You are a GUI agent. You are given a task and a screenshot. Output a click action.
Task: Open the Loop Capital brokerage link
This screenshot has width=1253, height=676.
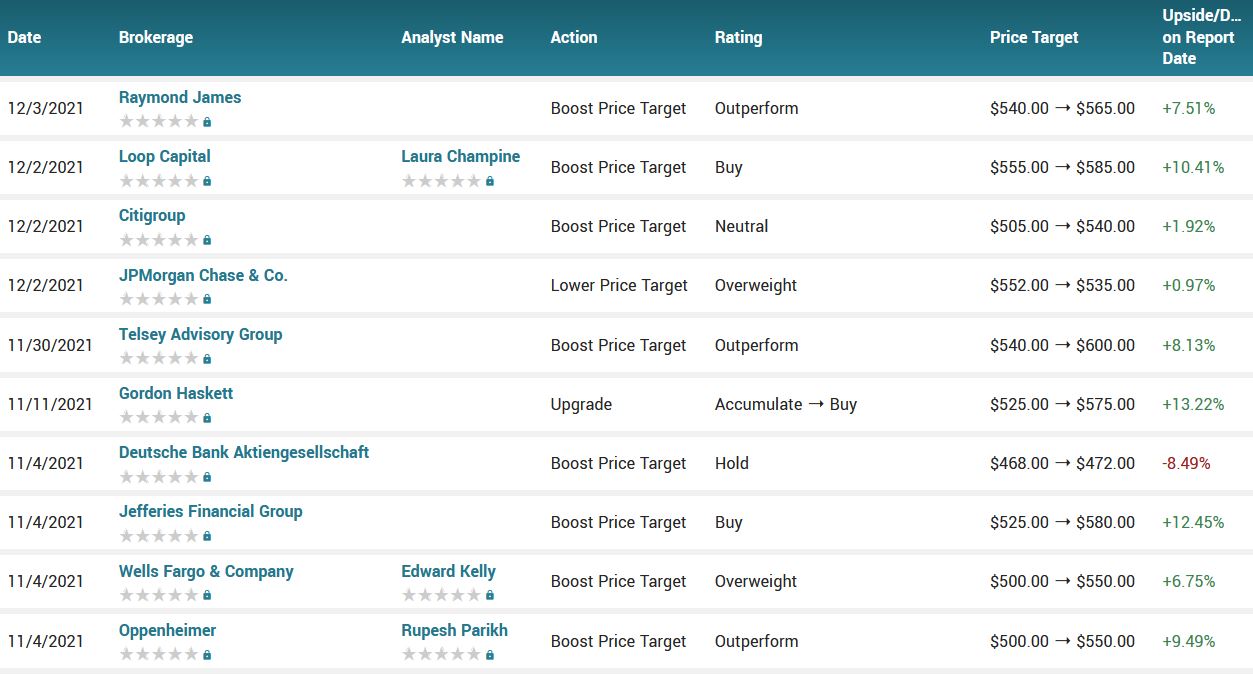[165, 156]
